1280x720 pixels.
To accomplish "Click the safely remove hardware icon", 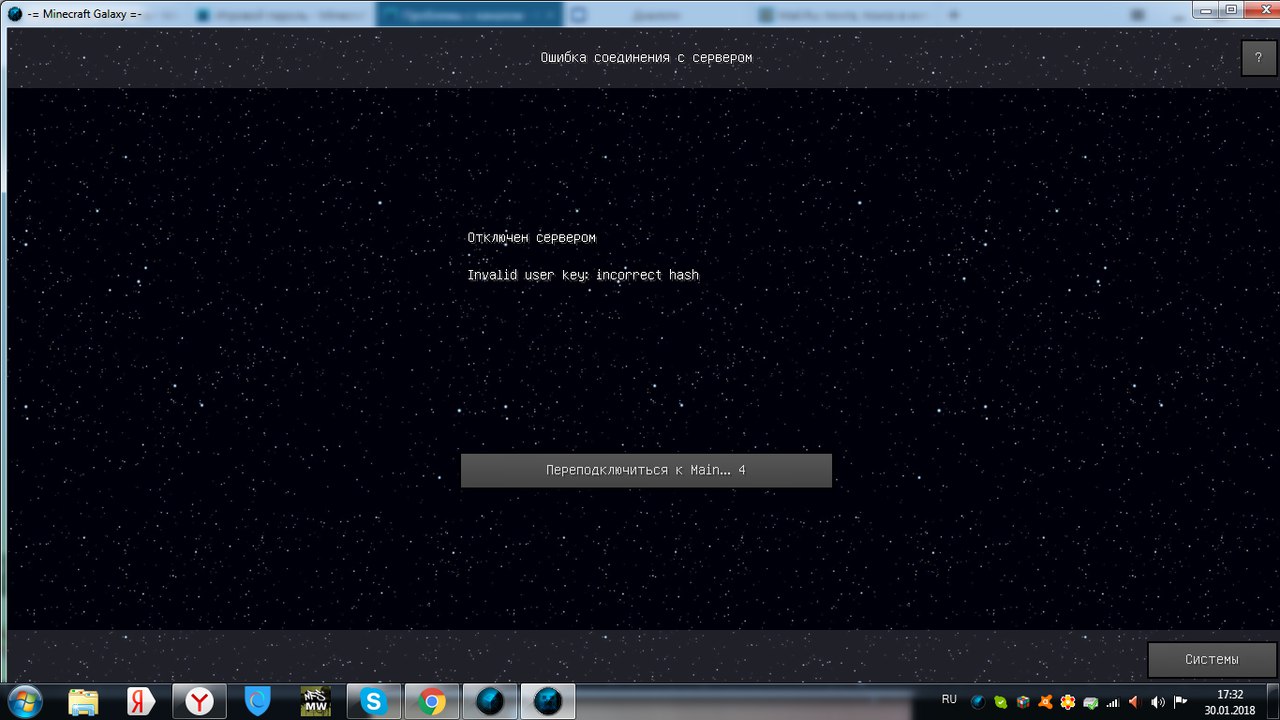I will (x=1090, y=702).
